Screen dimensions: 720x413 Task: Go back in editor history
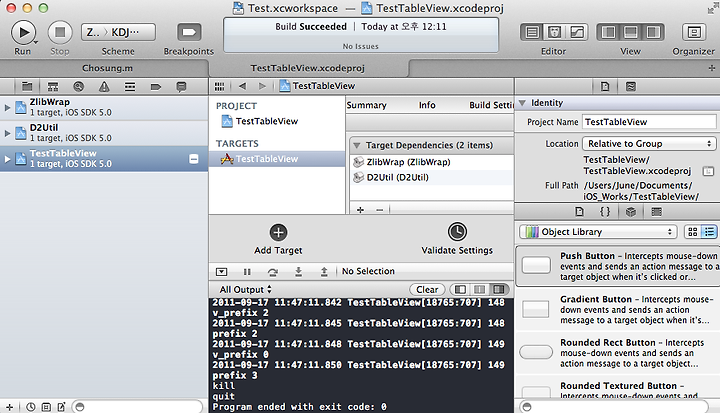coord(242,86)
